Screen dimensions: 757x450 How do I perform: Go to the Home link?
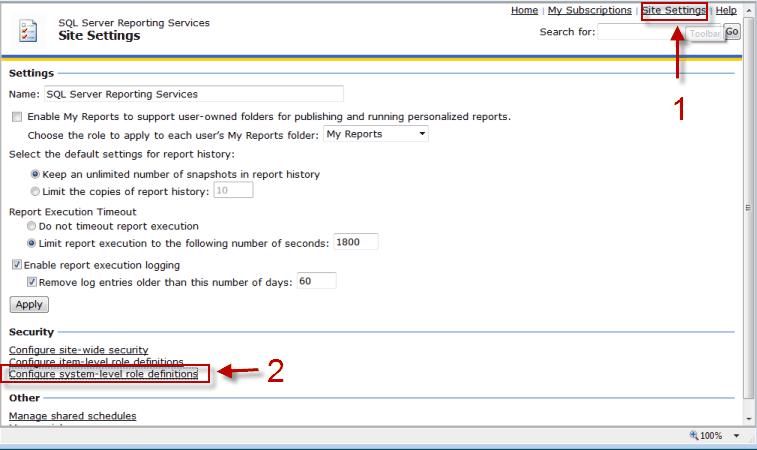[524, 10]
